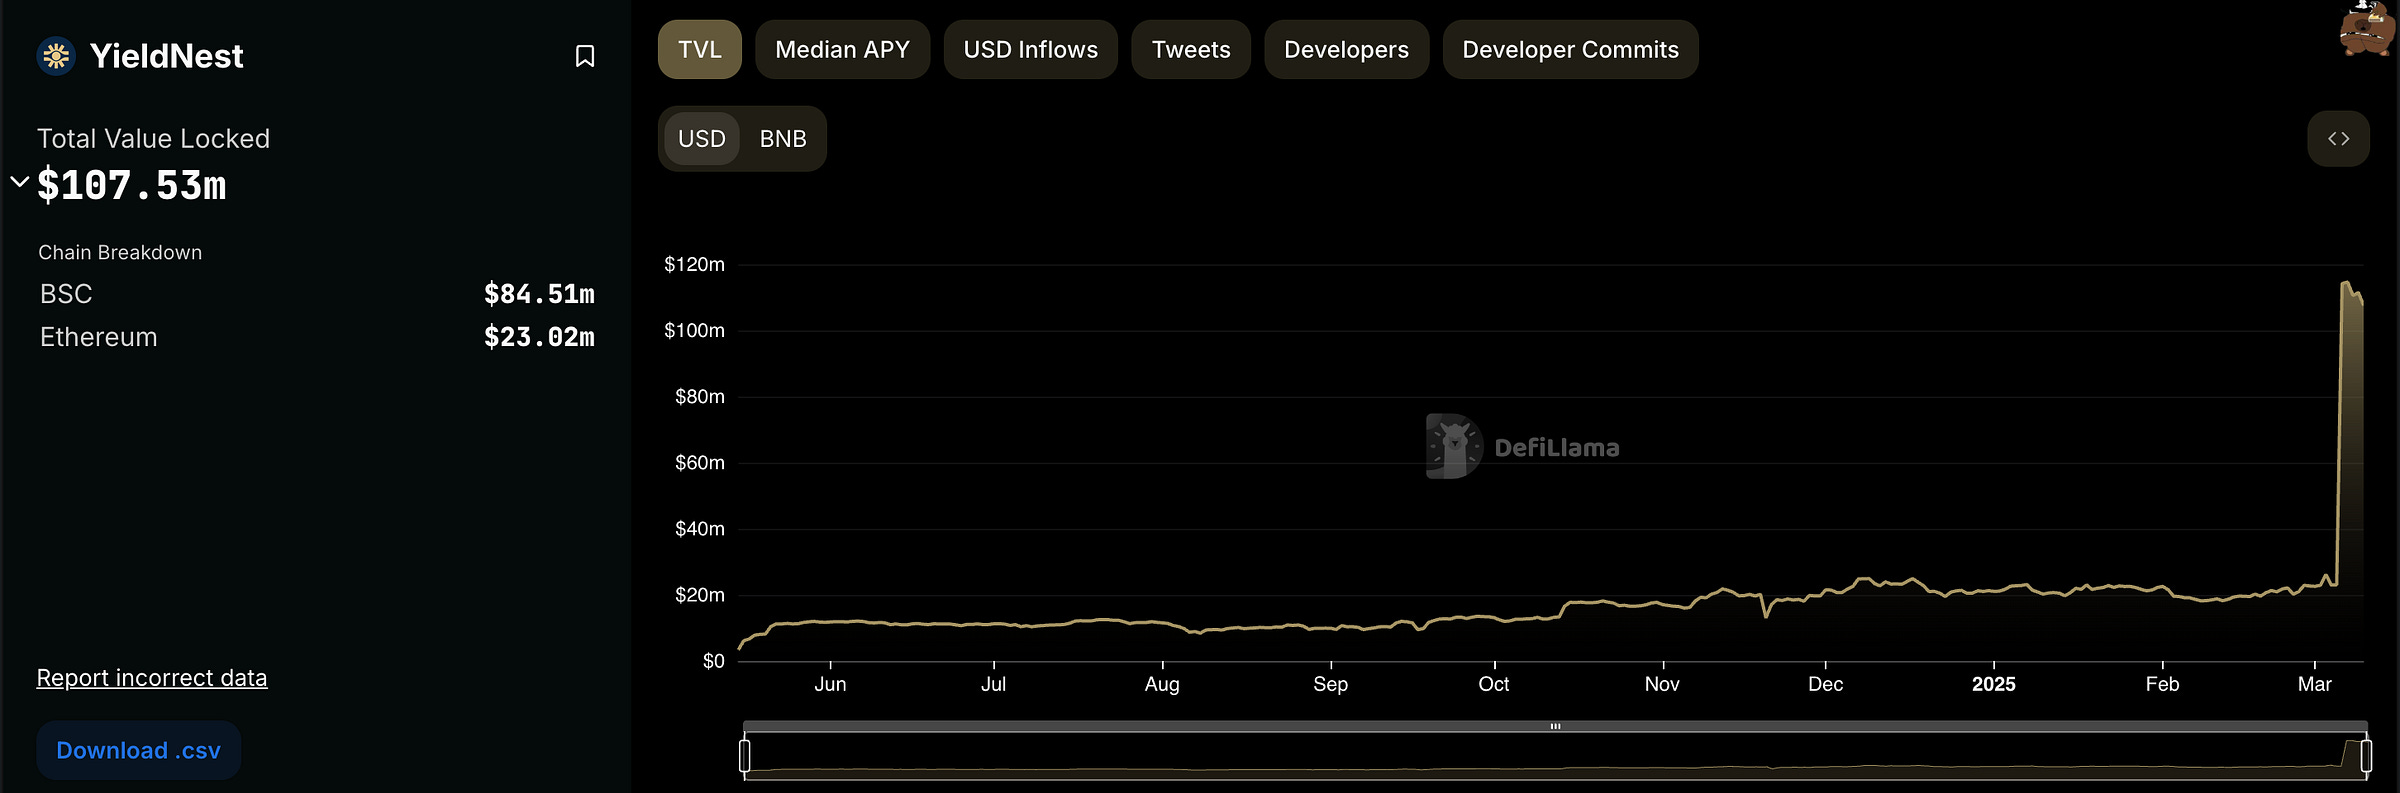Click the $100m y-axis label
Viewport: 2400px width, 793px height.
(x=694, y=330)
